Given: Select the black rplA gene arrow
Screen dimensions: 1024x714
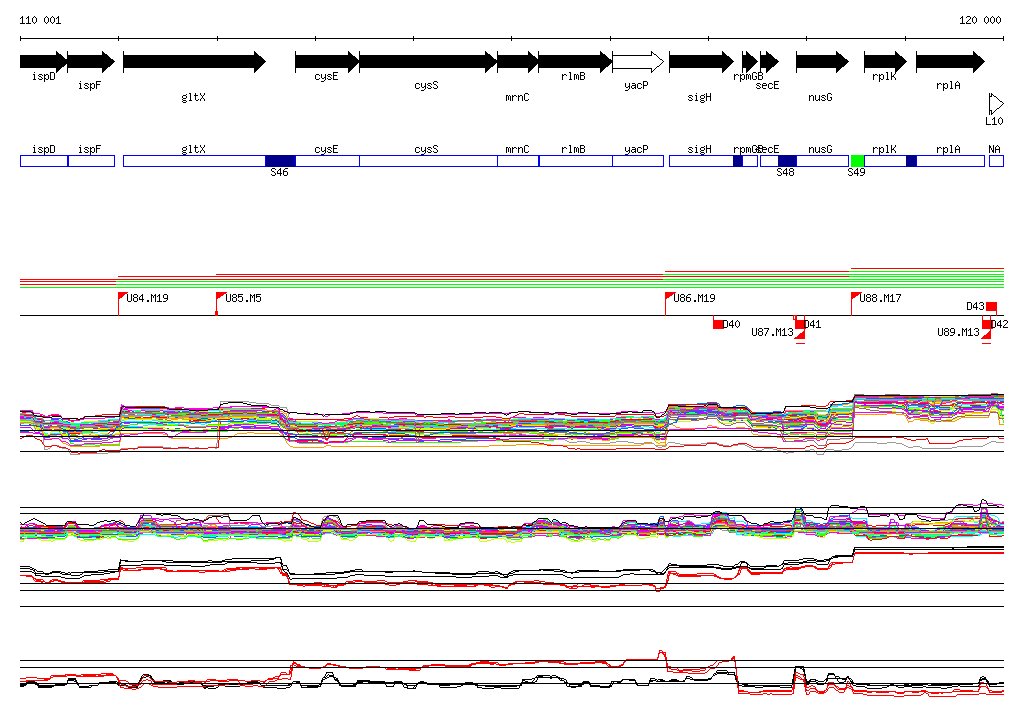Looking at the screenshot, I should [x=950, y=62].
